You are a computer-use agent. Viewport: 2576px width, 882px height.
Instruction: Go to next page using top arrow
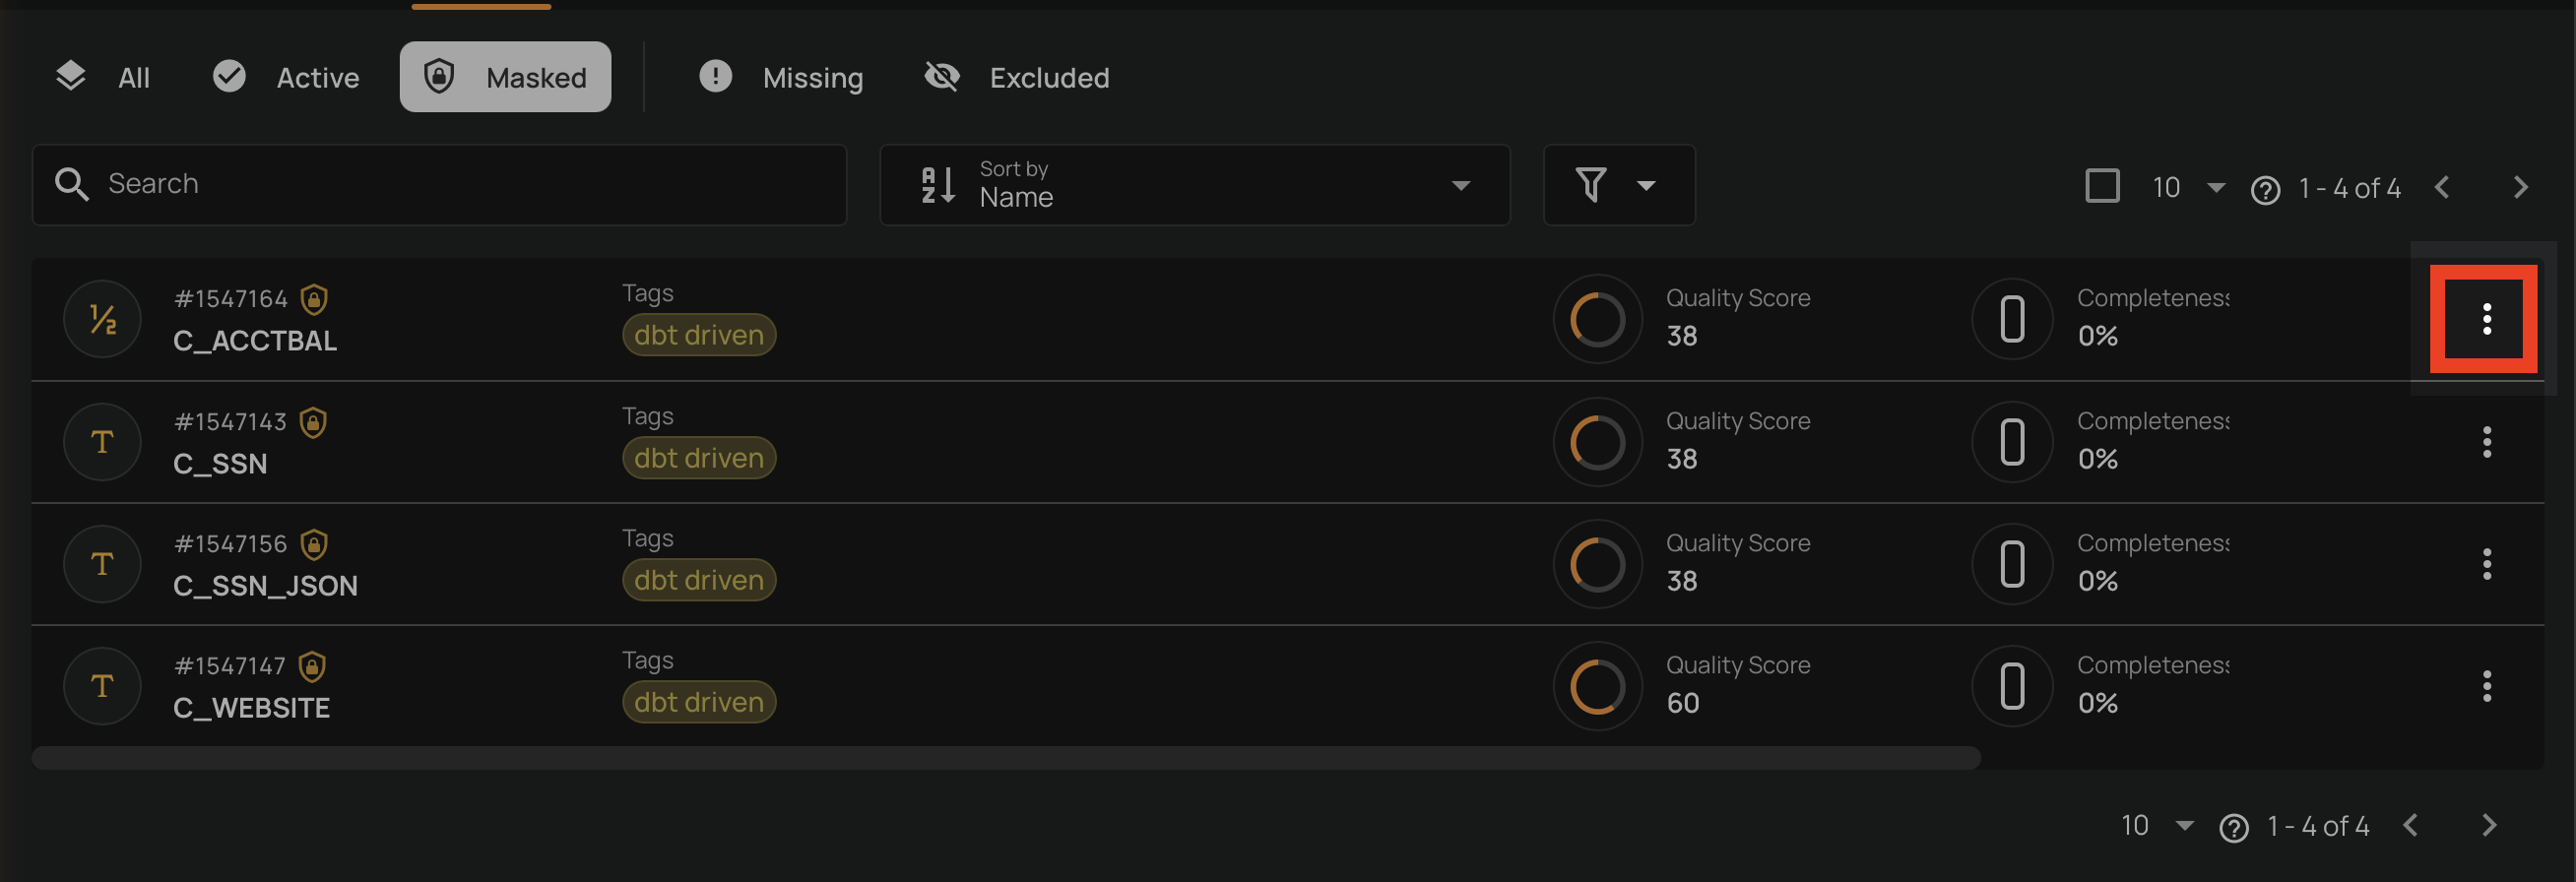[2520, 187]
